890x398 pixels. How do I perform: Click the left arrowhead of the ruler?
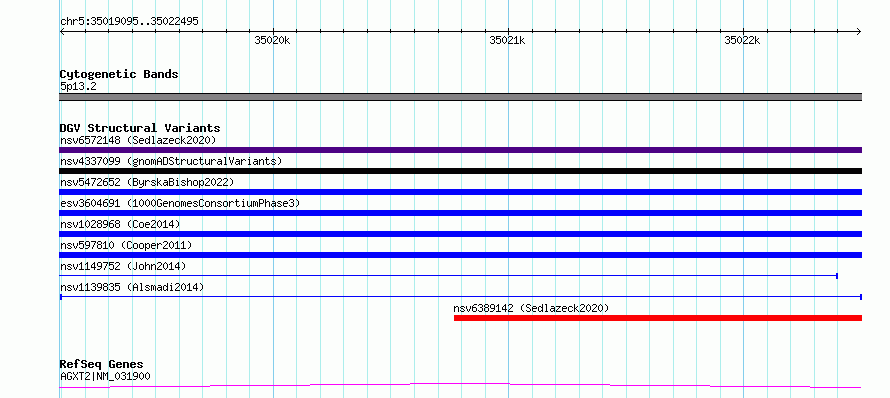(62, 31)
